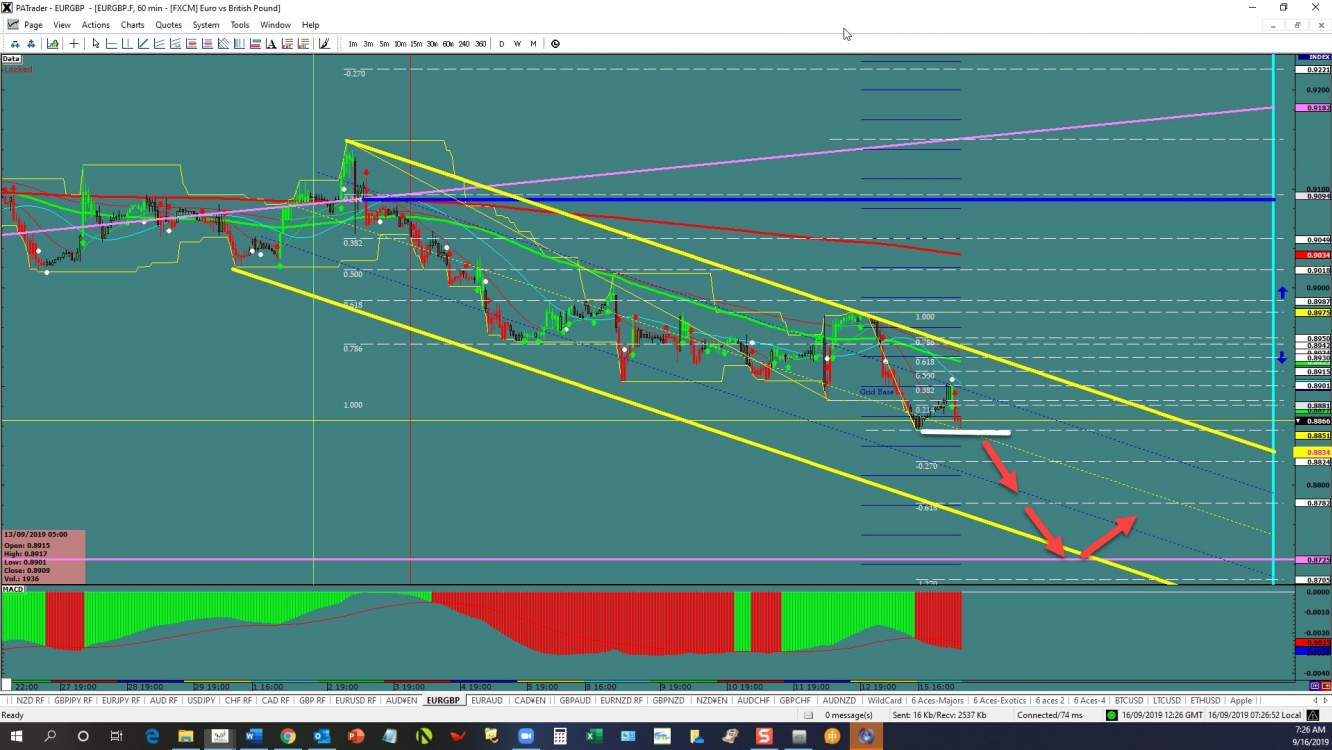Open the View menu
This screenshot has height=750, width=1332.
click(x=62, y=25)
